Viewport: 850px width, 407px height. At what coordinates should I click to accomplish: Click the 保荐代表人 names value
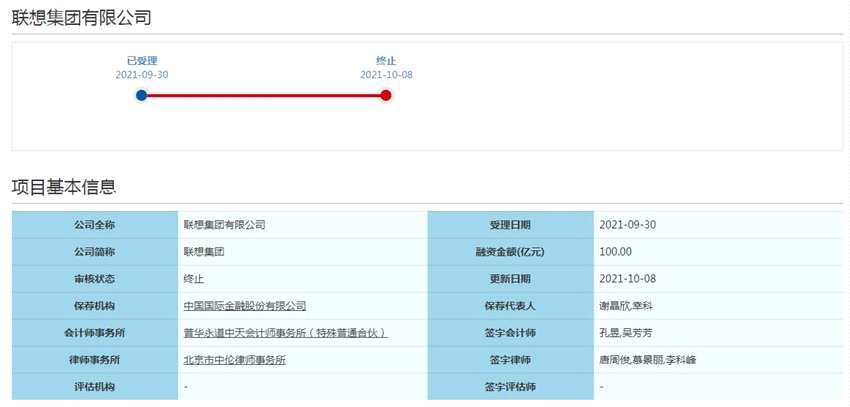[x=626, y=306]
